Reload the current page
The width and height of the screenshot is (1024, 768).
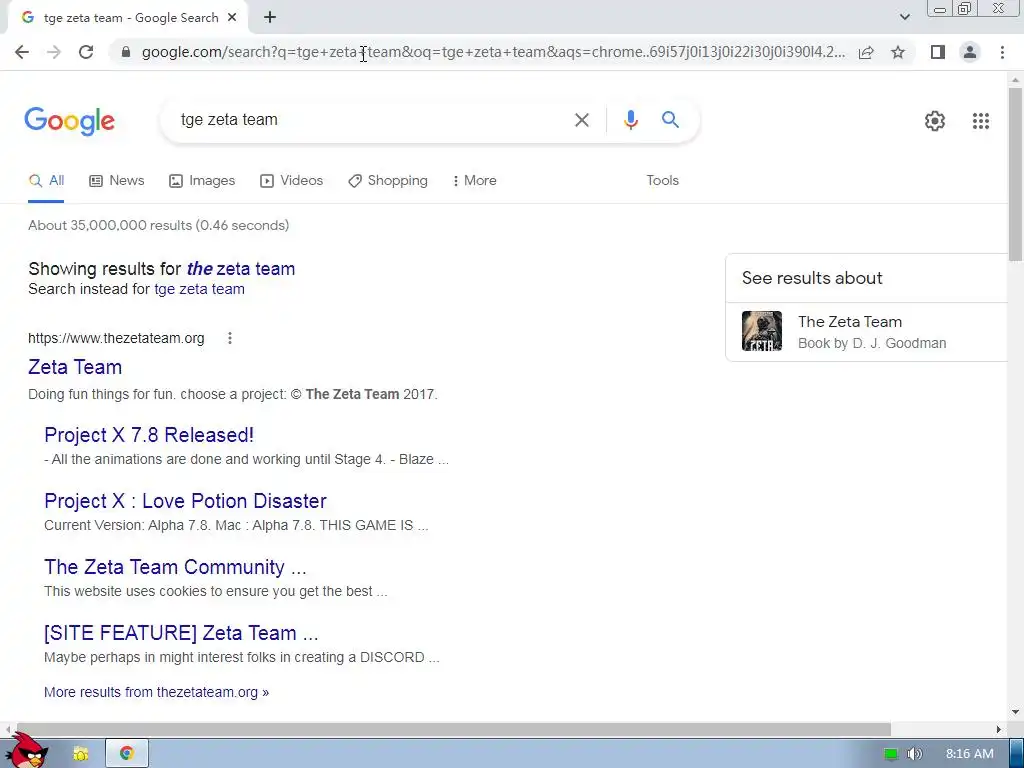click(86, 52)
